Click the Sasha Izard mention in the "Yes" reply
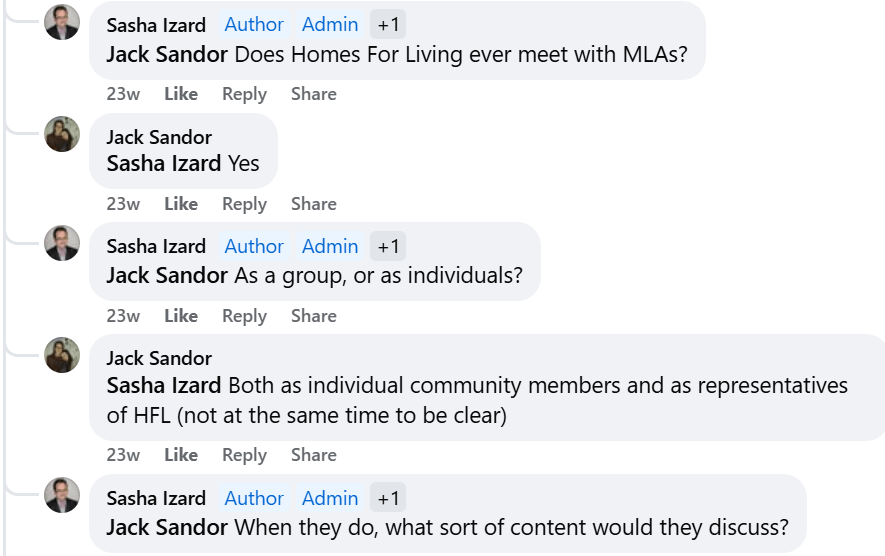885x556 pixels. tap(164, 164)
